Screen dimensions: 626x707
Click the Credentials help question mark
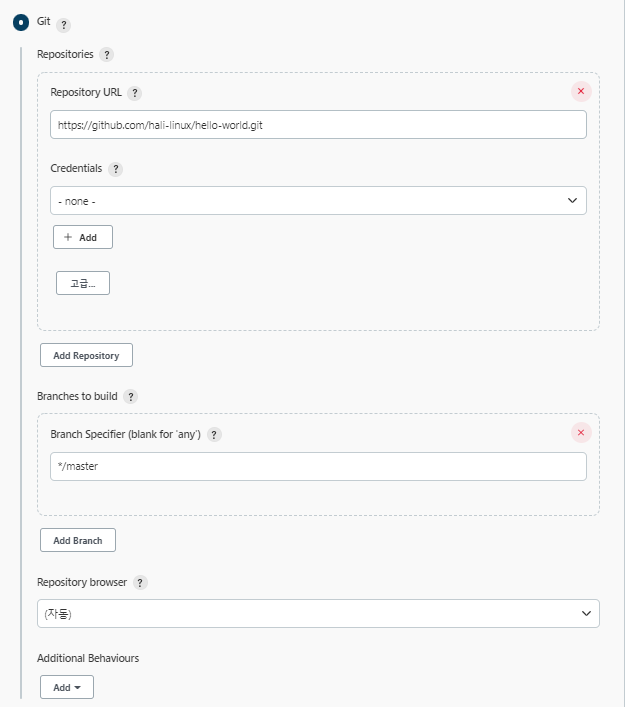pyautogui.click(x=115, y=169)
